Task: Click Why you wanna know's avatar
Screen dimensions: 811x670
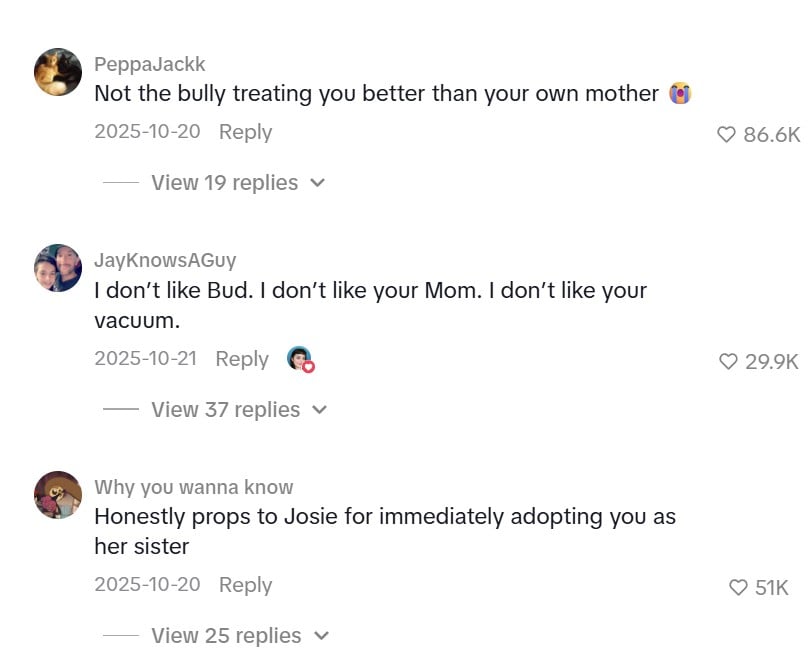Action: tap(58, 495)
